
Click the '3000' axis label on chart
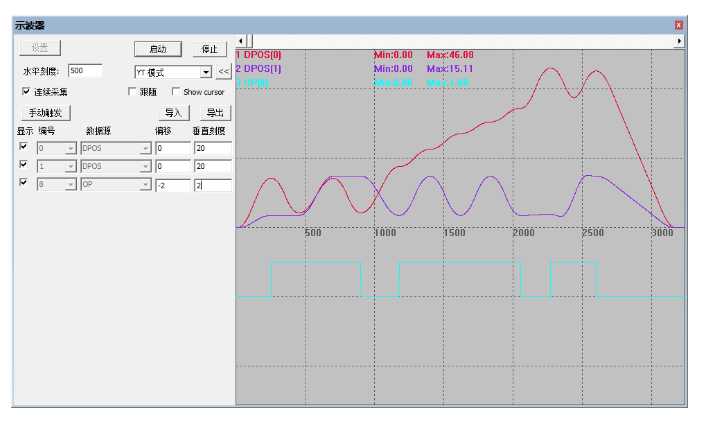coord(663,233)
